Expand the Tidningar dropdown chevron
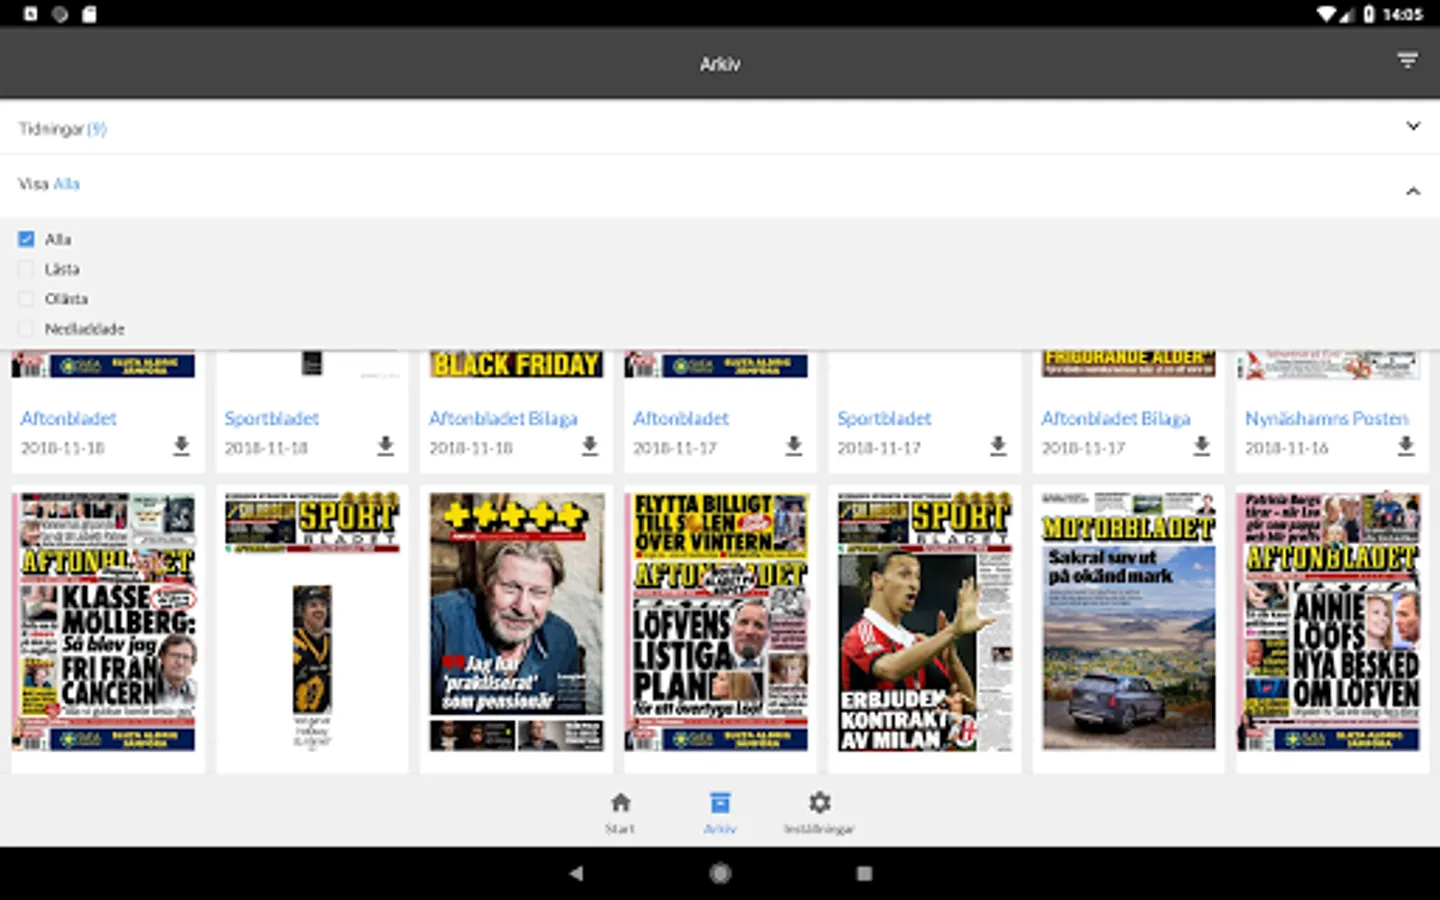This screenshot has width=1440, height=900. [1413, 126]
